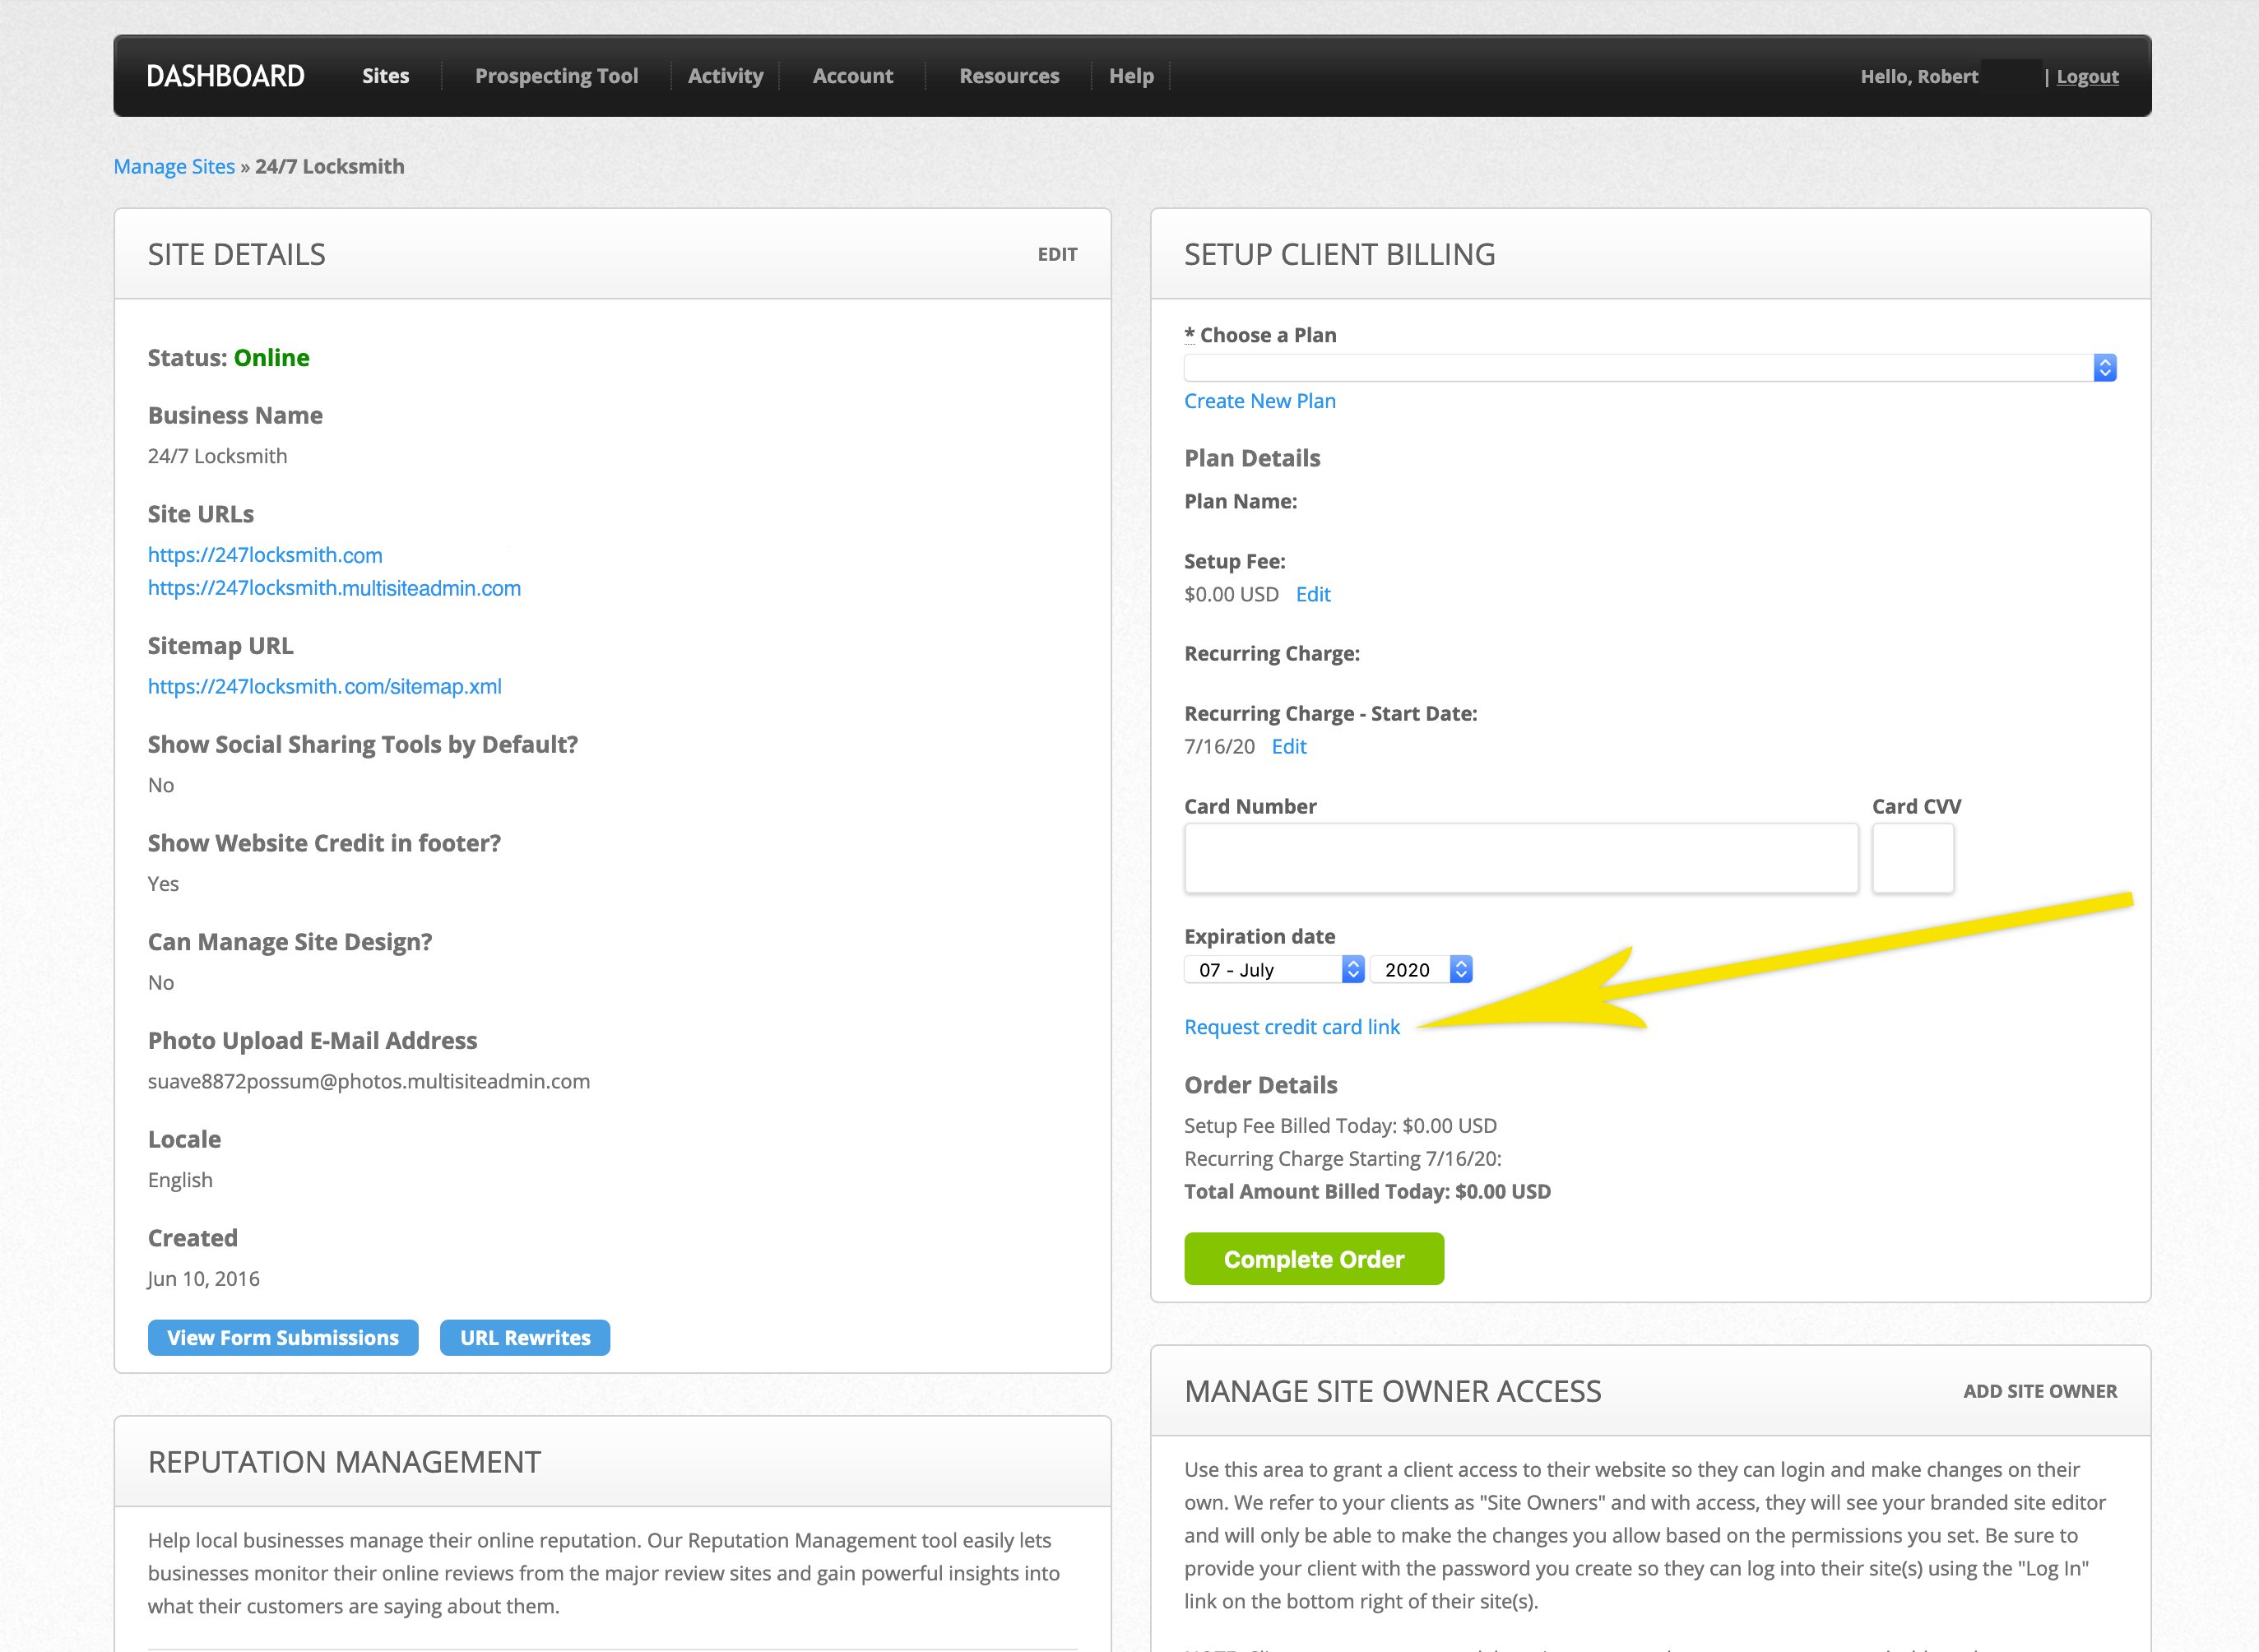The image size is (2259, 1652).
Task: Open the Account menu
Action: click(852, 75)
